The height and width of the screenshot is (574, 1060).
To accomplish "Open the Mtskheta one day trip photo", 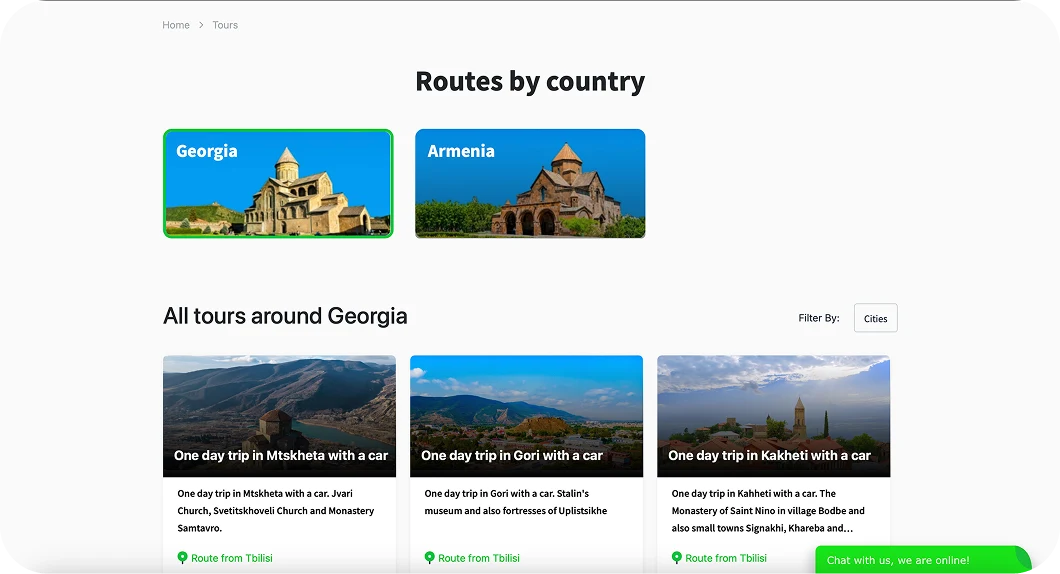I will (x=279, y=400).
